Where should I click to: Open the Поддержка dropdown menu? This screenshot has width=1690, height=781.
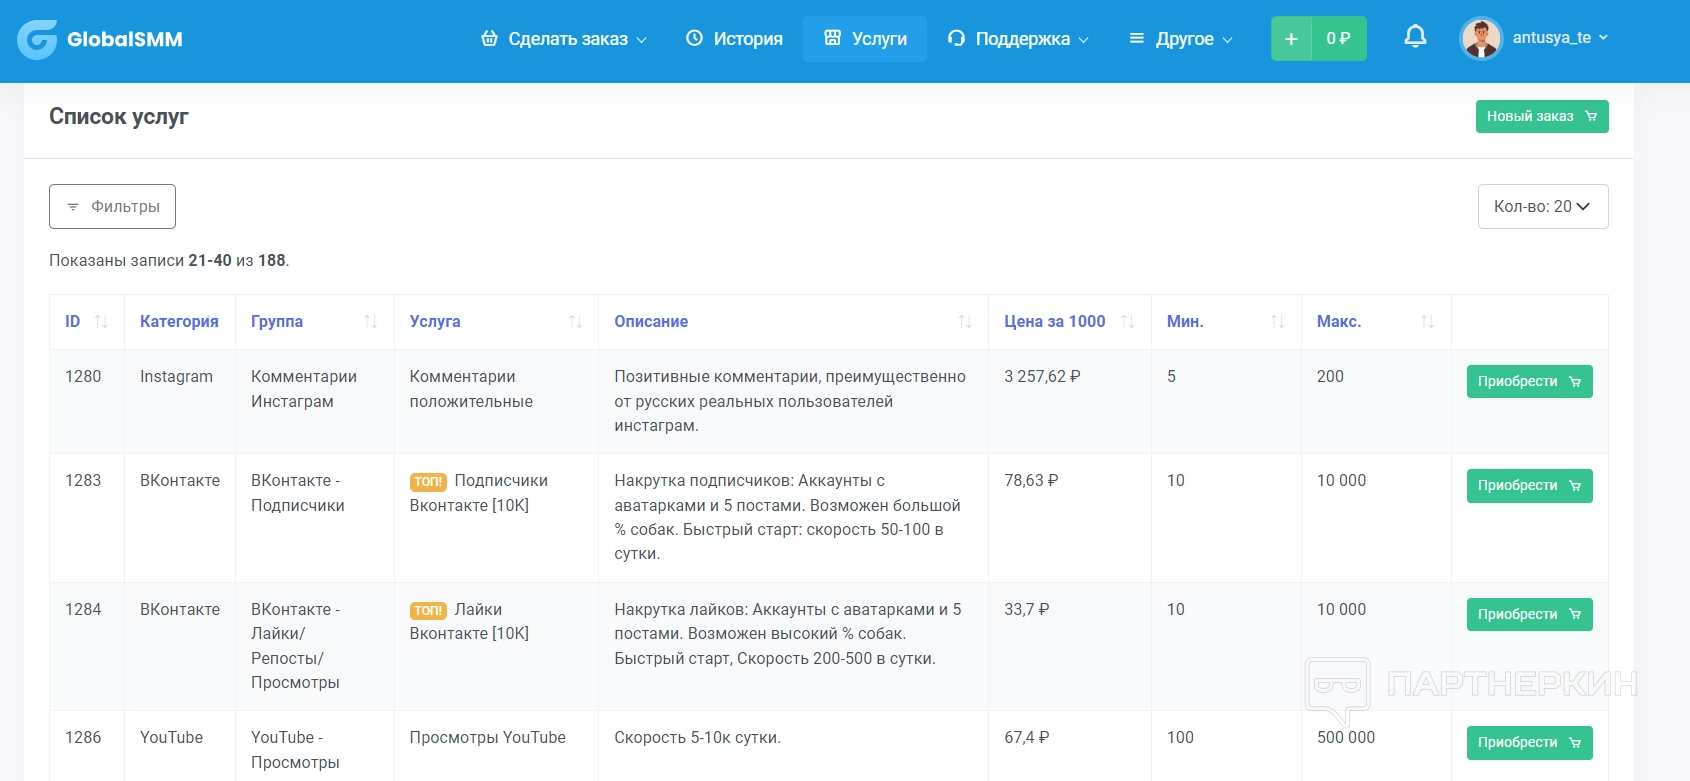coord(1018,39)
